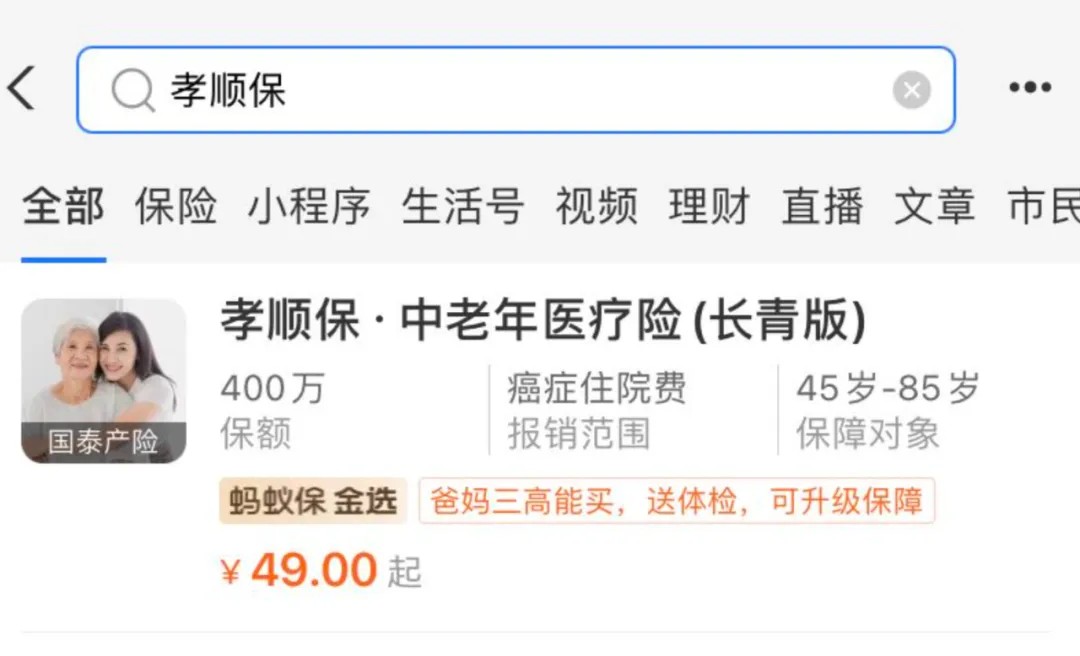Open 孝顺保·中老年医疗险(长青版) product title
The image size is (1080, 656).
click(543, 320)
